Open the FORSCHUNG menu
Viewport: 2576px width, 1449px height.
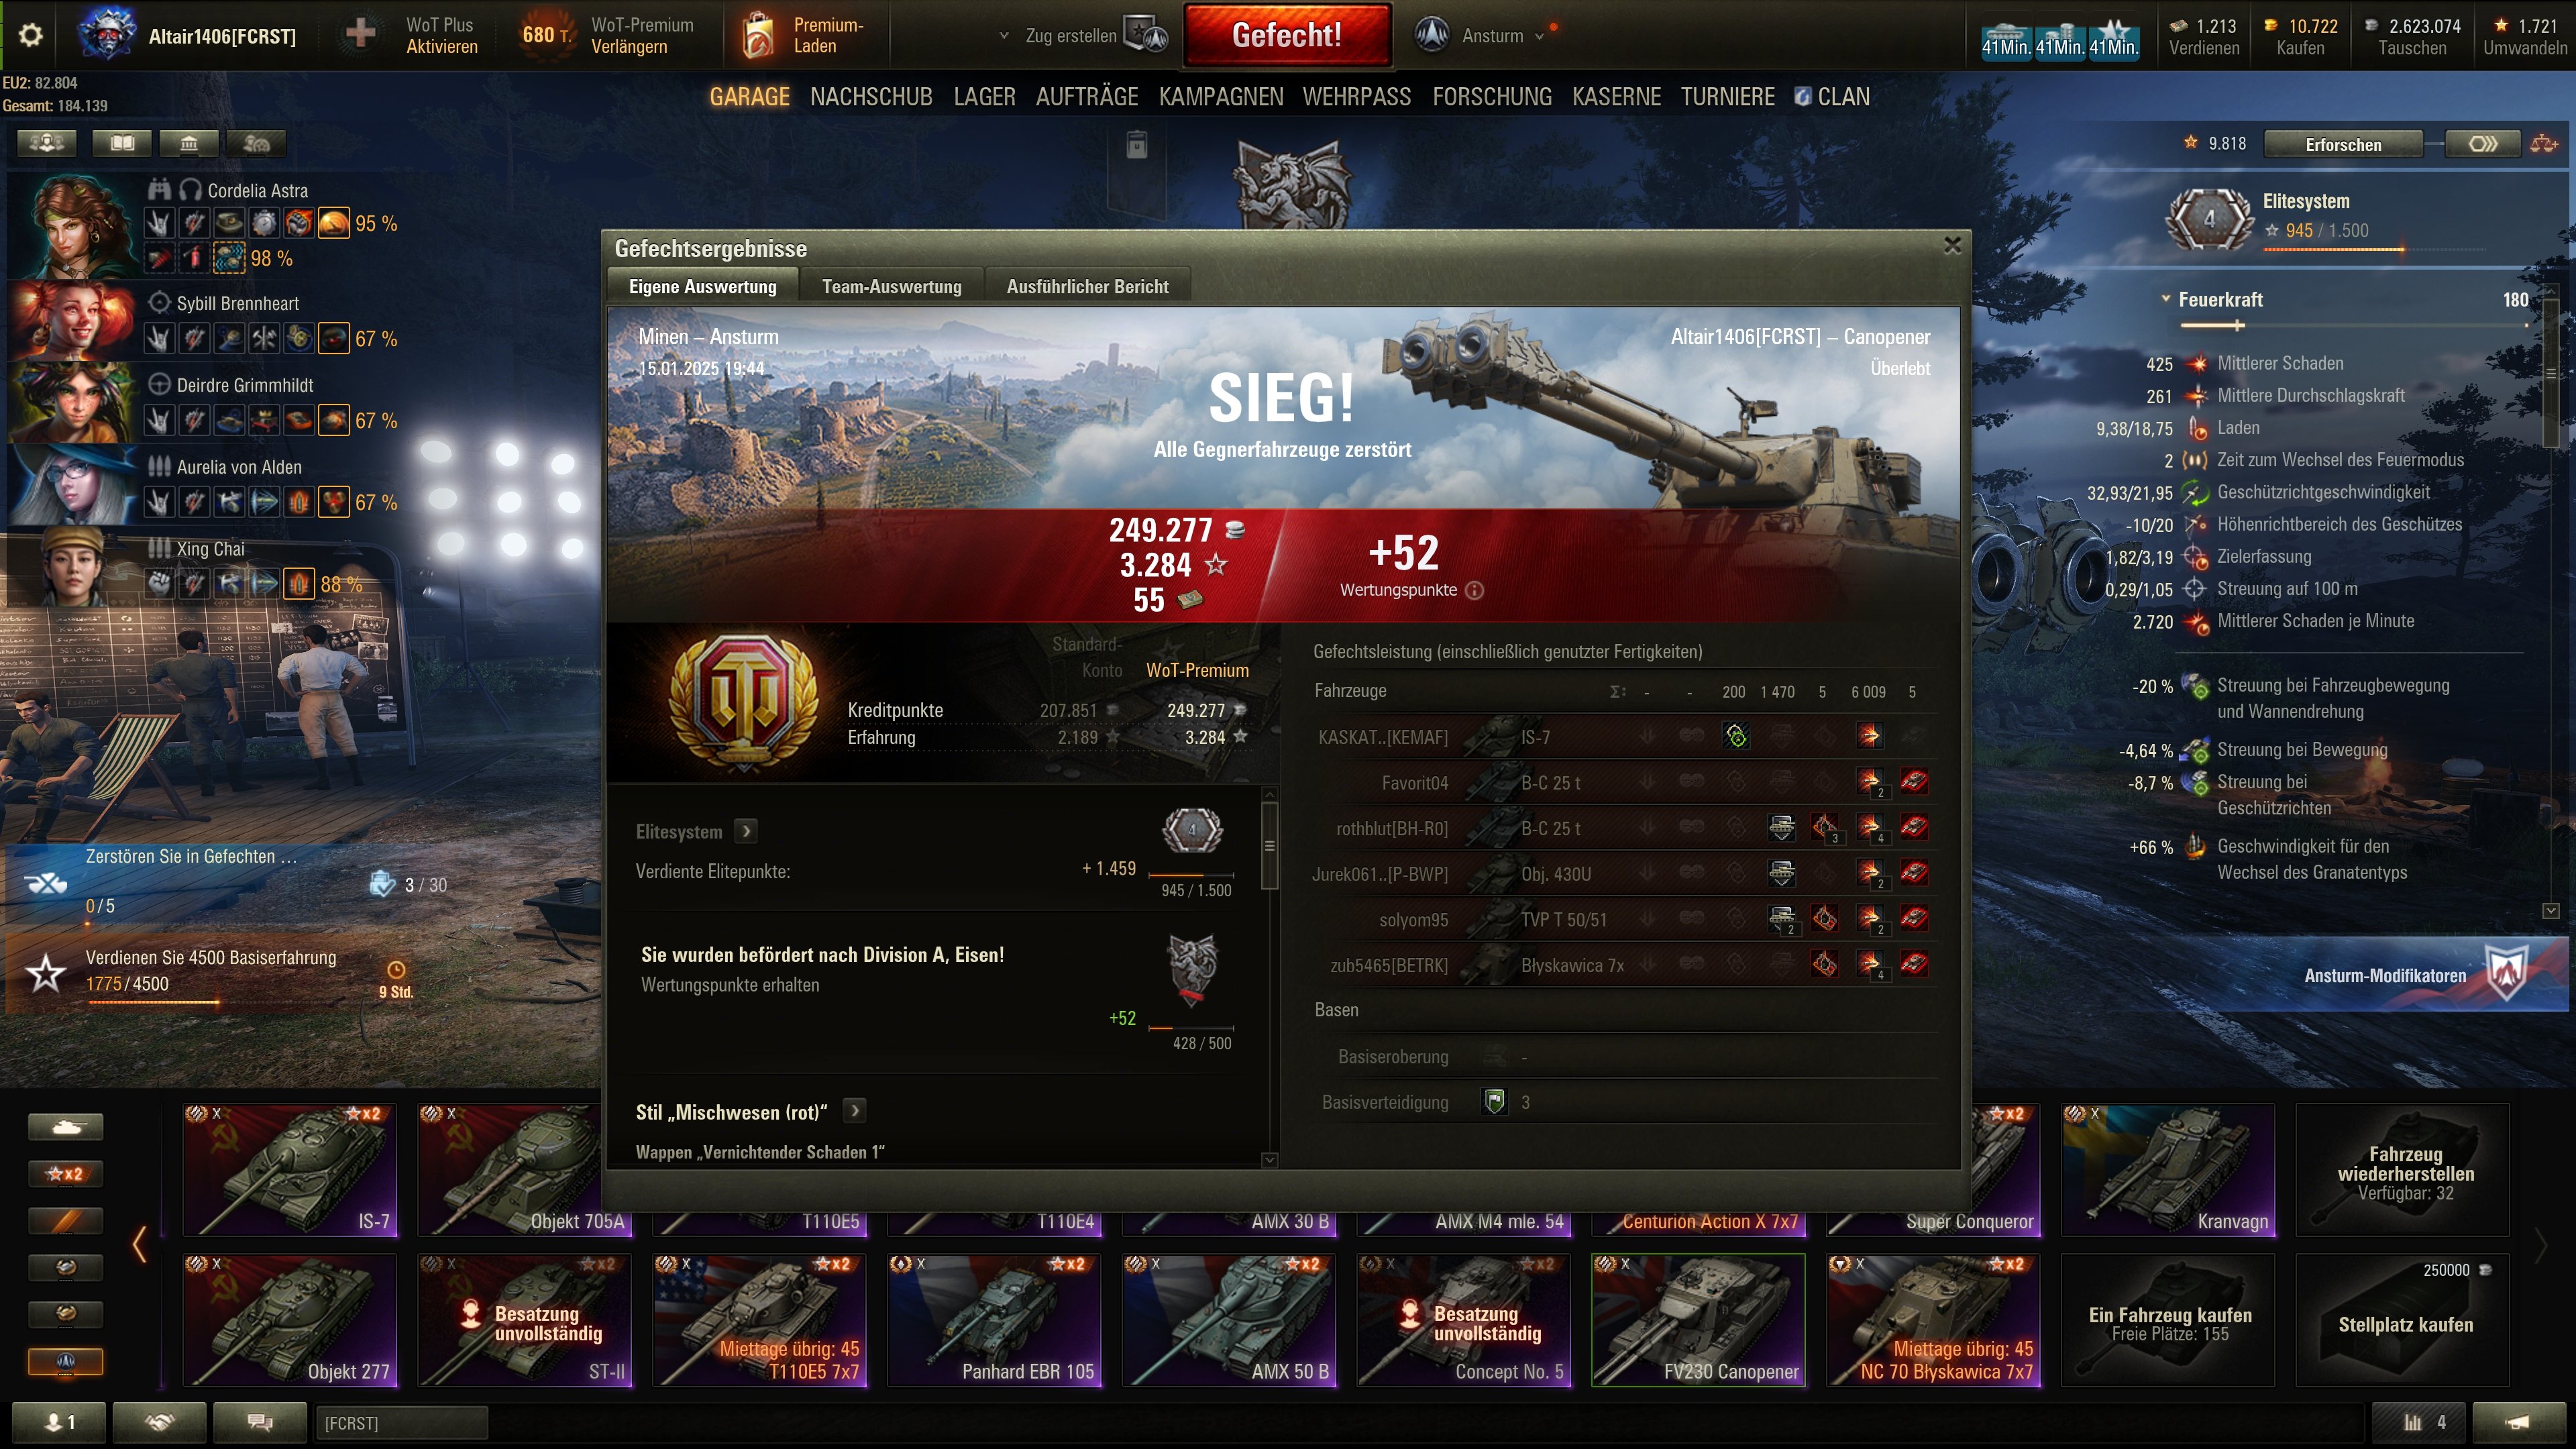click(1492, 97)
